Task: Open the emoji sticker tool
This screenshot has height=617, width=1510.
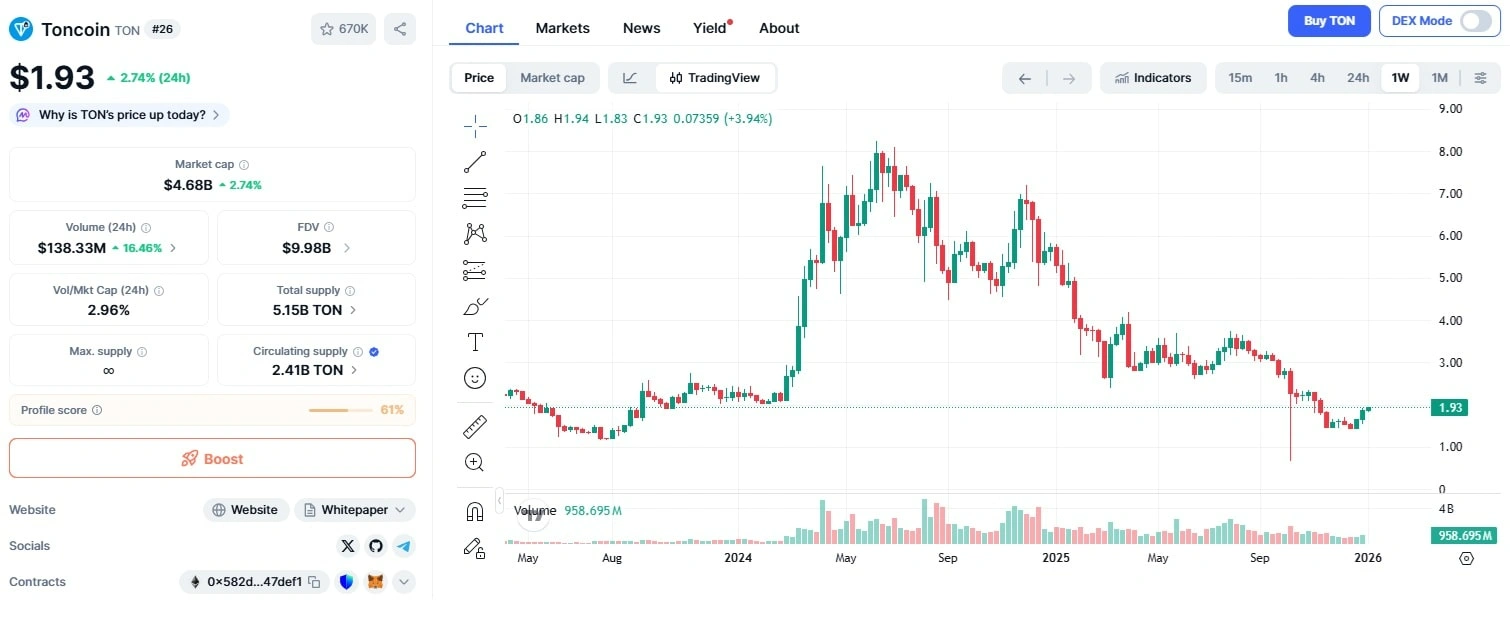Action: pos(475,378)
